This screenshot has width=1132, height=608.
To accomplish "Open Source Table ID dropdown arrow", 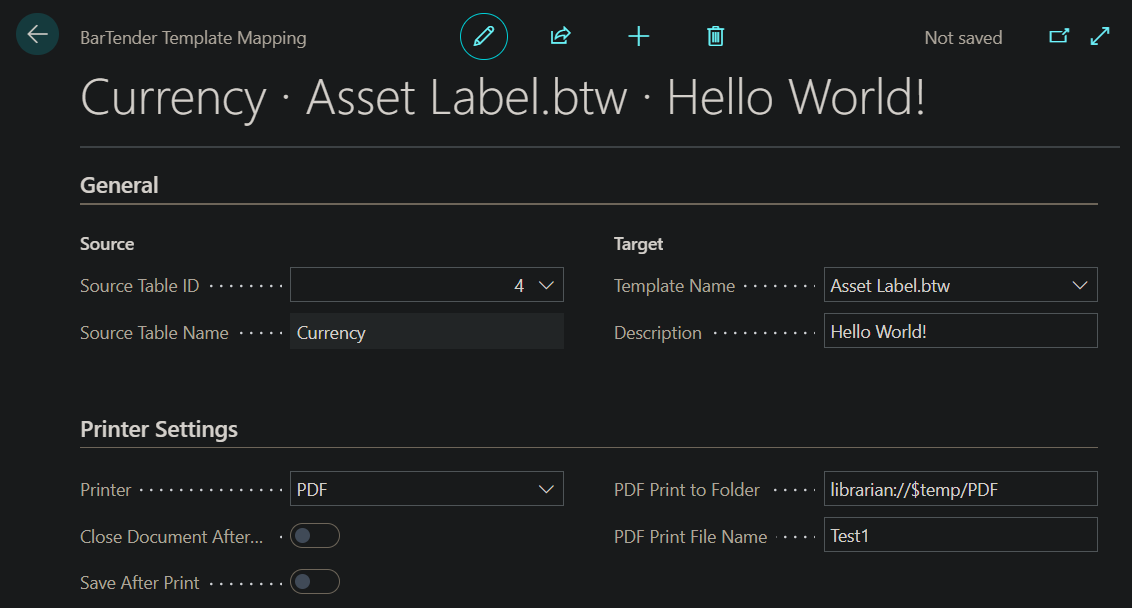I will click(547, 285).
